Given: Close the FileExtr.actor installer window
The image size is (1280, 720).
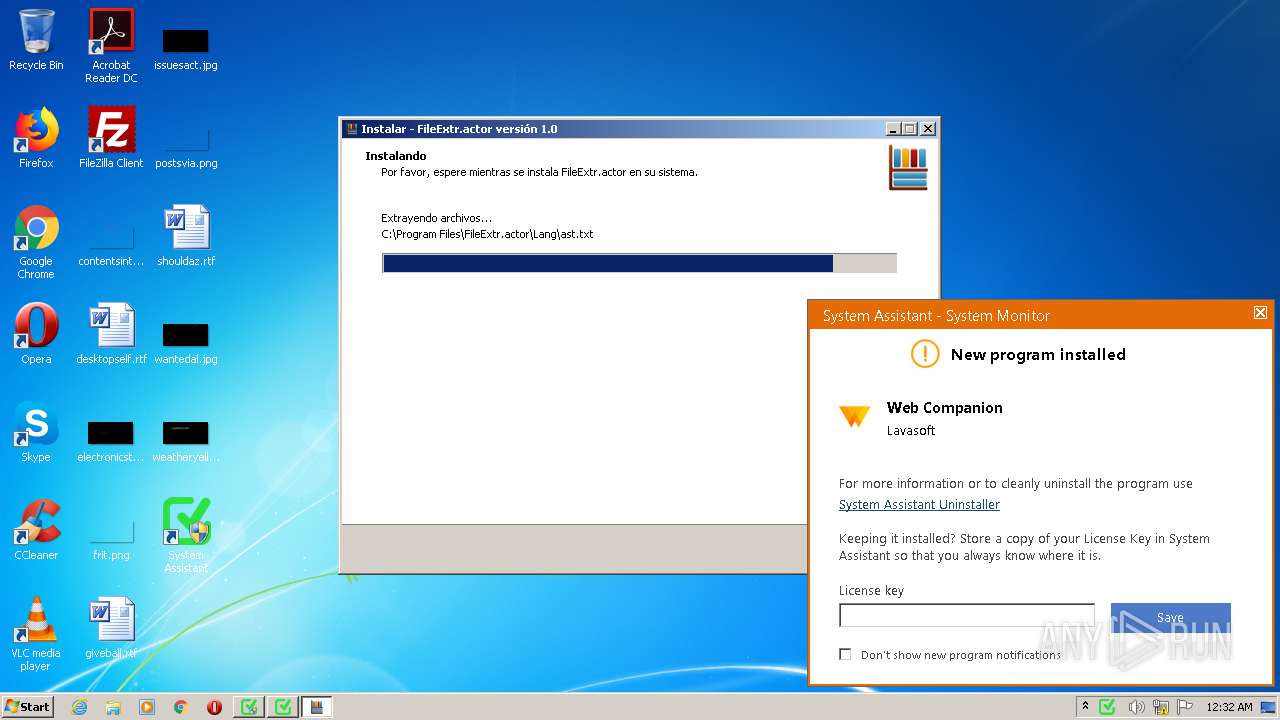Looking at the screenshot, I should click(928, 129).
